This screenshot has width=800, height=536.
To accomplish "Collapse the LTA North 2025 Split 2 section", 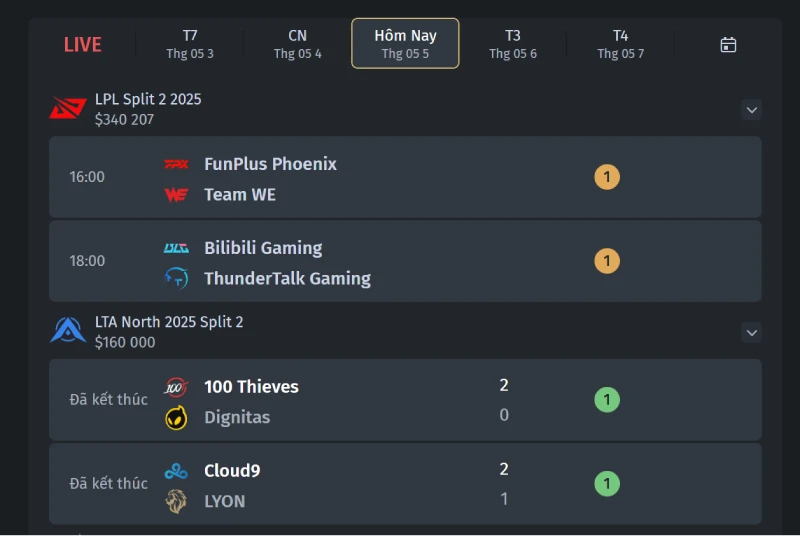I will pyautogui.click(x=752, y=332).
